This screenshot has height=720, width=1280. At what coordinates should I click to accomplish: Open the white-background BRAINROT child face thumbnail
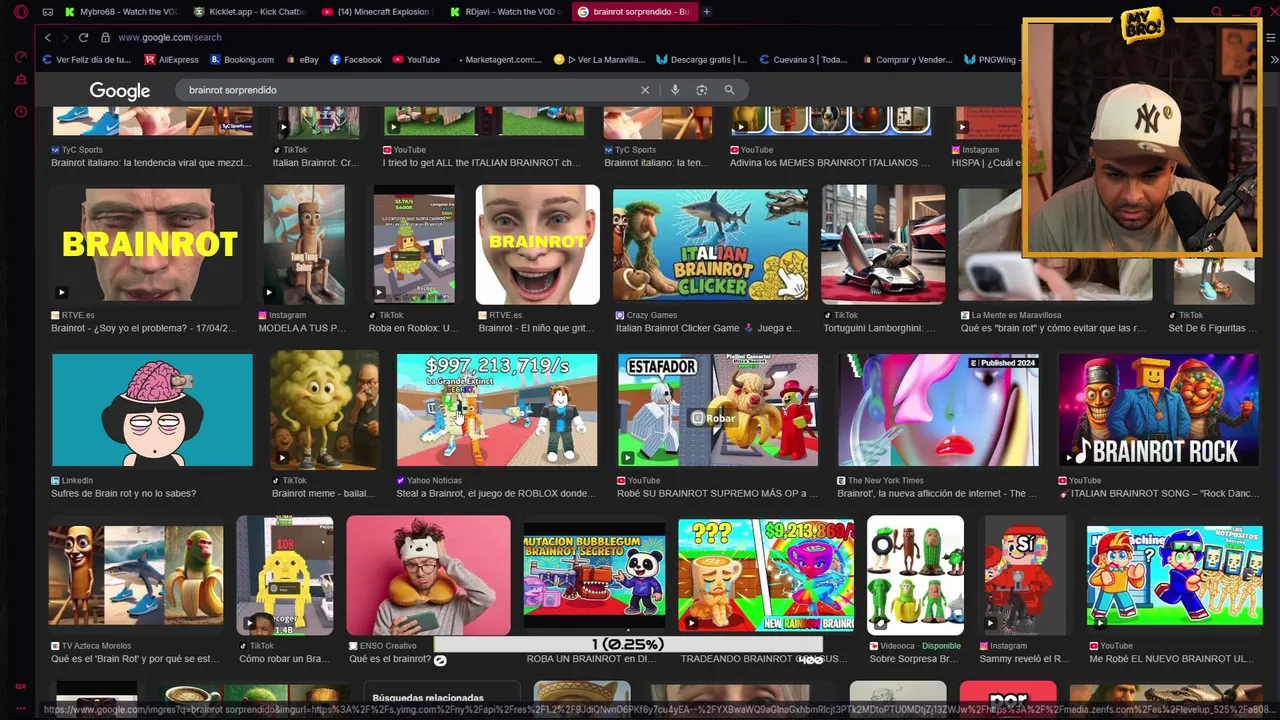pyautogui.click(x=538, y=244)
